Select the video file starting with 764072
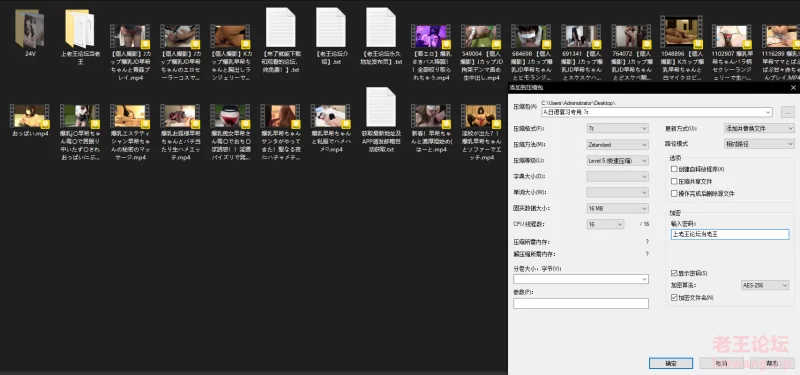This screenshot has height=375, width=800. coord(631,37)
